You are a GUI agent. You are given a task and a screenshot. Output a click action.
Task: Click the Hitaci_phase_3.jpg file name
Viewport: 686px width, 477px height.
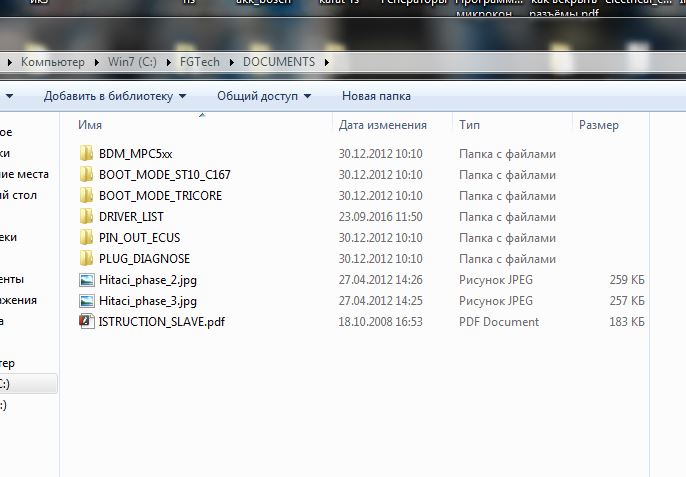[x=148, y=301]
